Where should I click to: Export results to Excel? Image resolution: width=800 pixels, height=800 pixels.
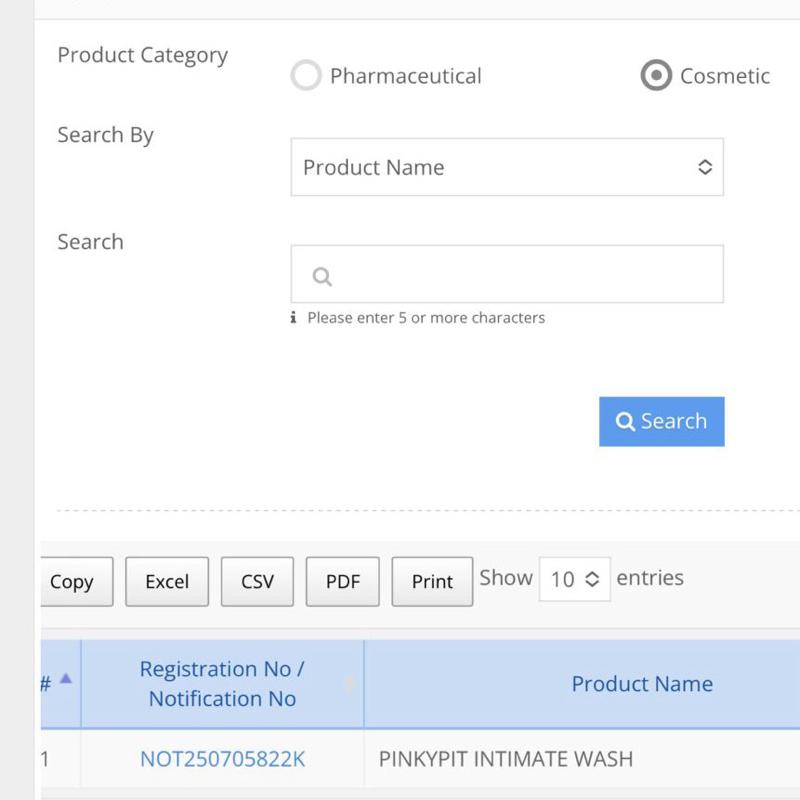tap(167, 582)
